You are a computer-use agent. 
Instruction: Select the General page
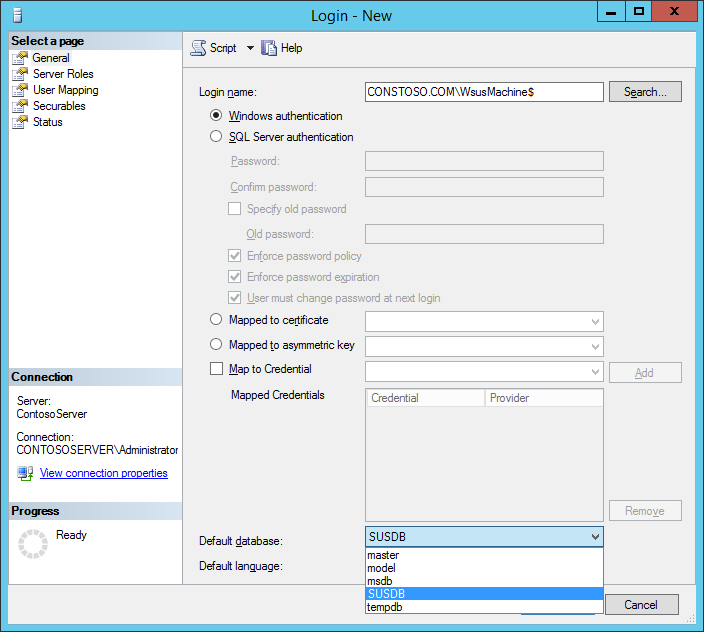coord(51,58)
